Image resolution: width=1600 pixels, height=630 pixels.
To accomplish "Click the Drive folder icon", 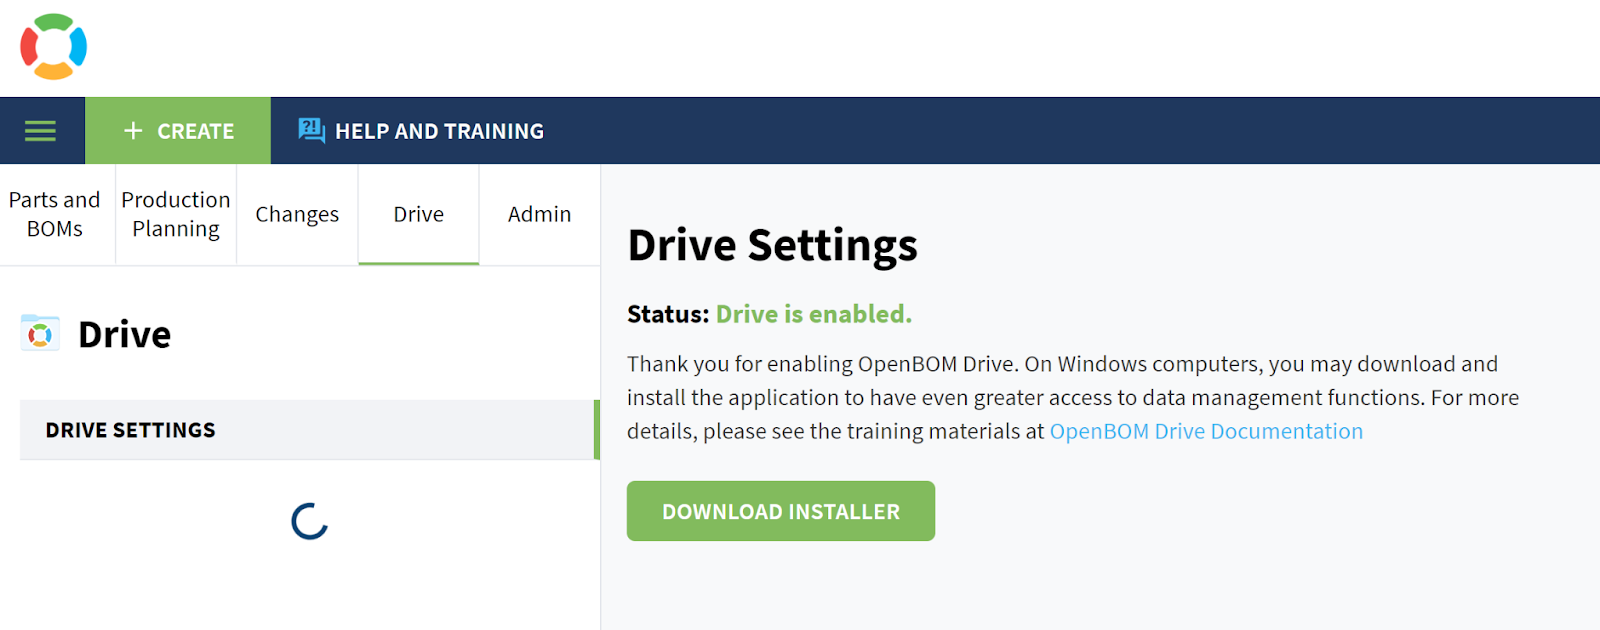I will click(40, 333).
